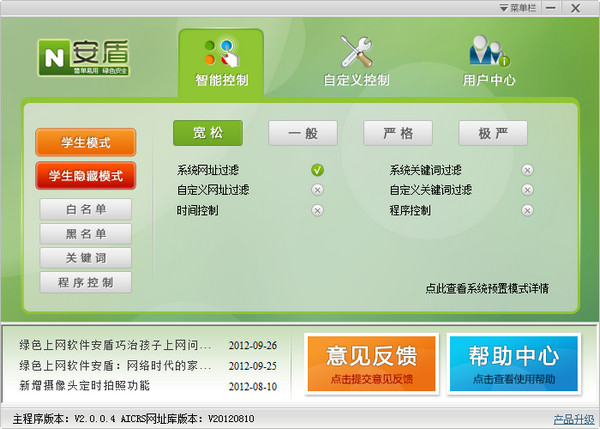600x429 pixels.
Task: Enable 自定义关键词过滤 status icon
Action: click(x=527, y=190)
